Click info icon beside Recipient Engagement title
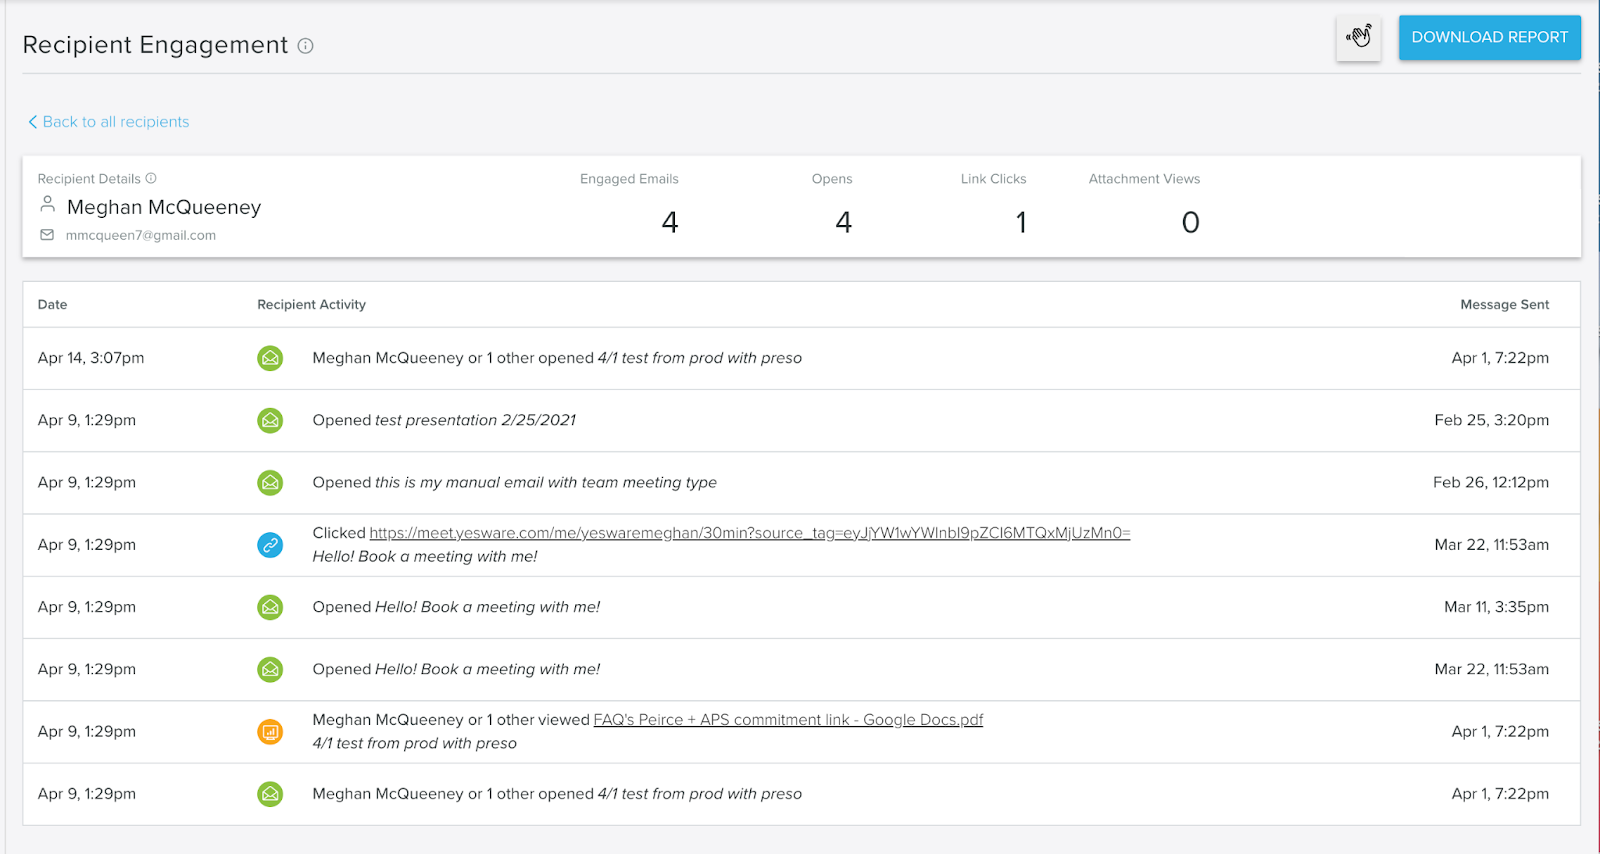 click(306, 46)
